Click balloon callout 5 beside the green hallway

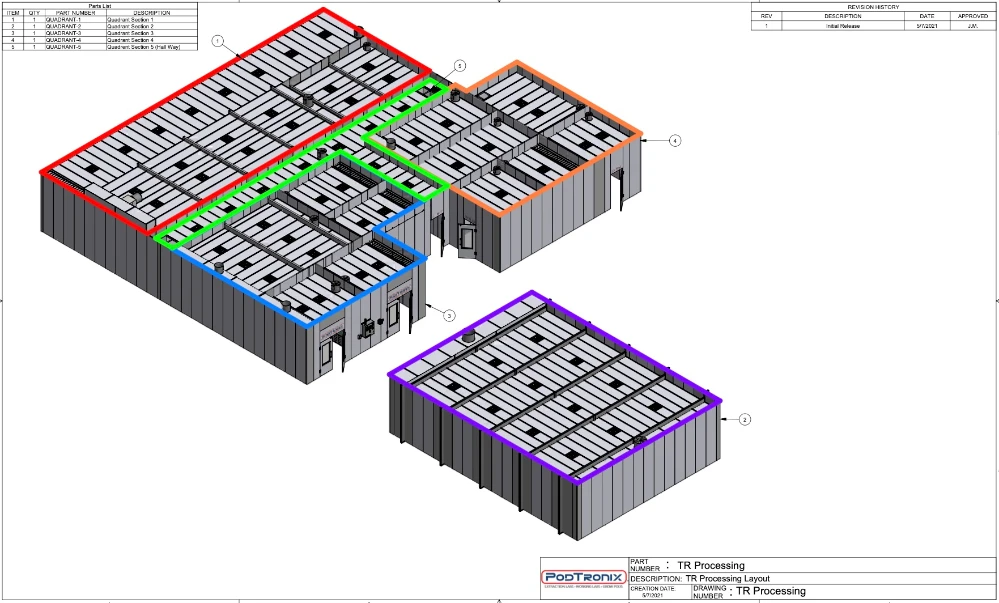click(460, 66)
